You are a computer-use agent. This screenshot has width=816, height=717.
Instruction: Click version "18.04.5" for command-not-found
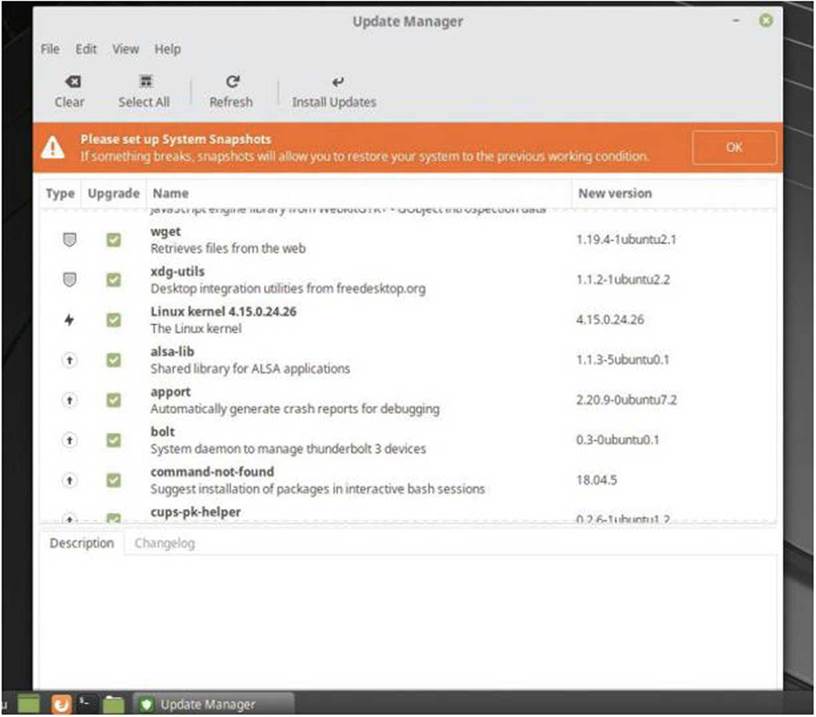pos(596,480)
